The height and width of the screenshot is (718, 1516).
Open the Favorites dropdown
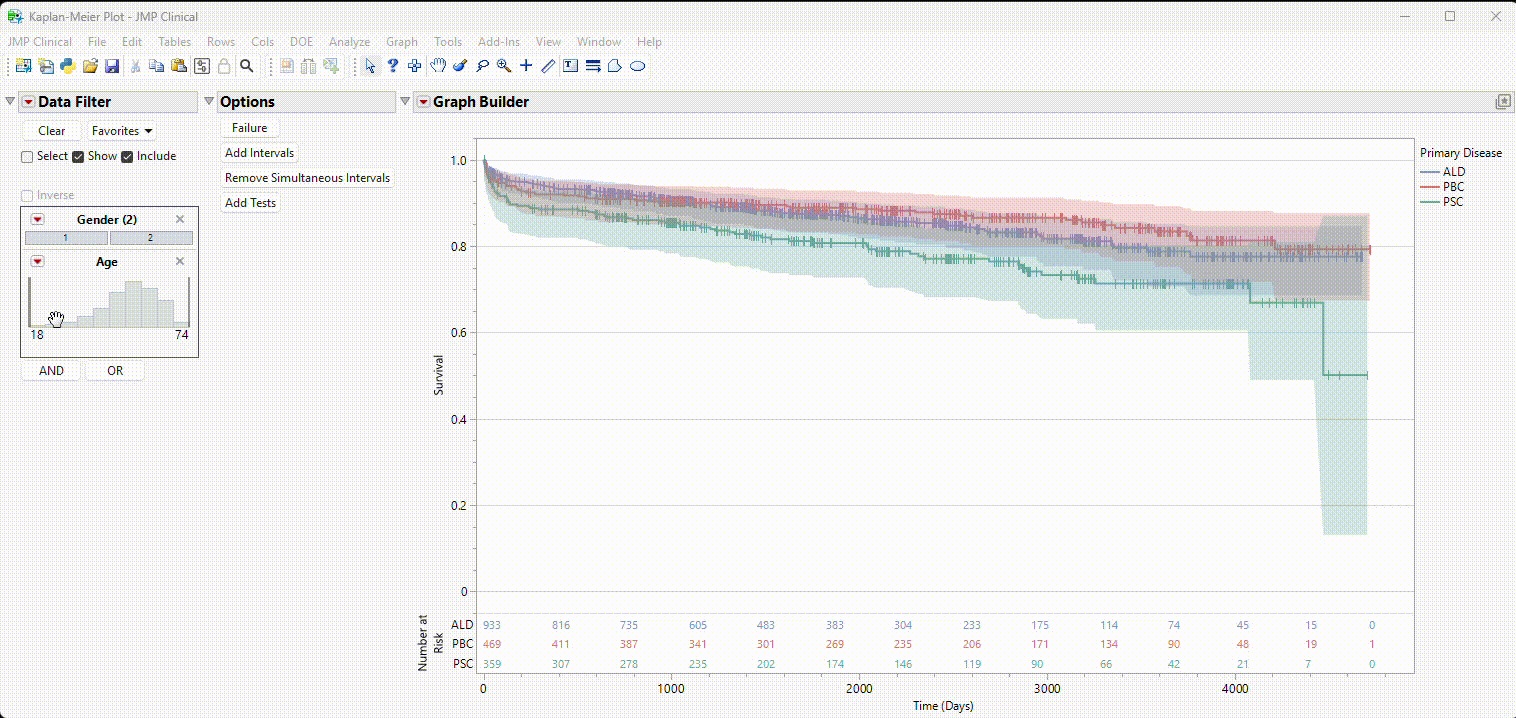tap(122, 131)
